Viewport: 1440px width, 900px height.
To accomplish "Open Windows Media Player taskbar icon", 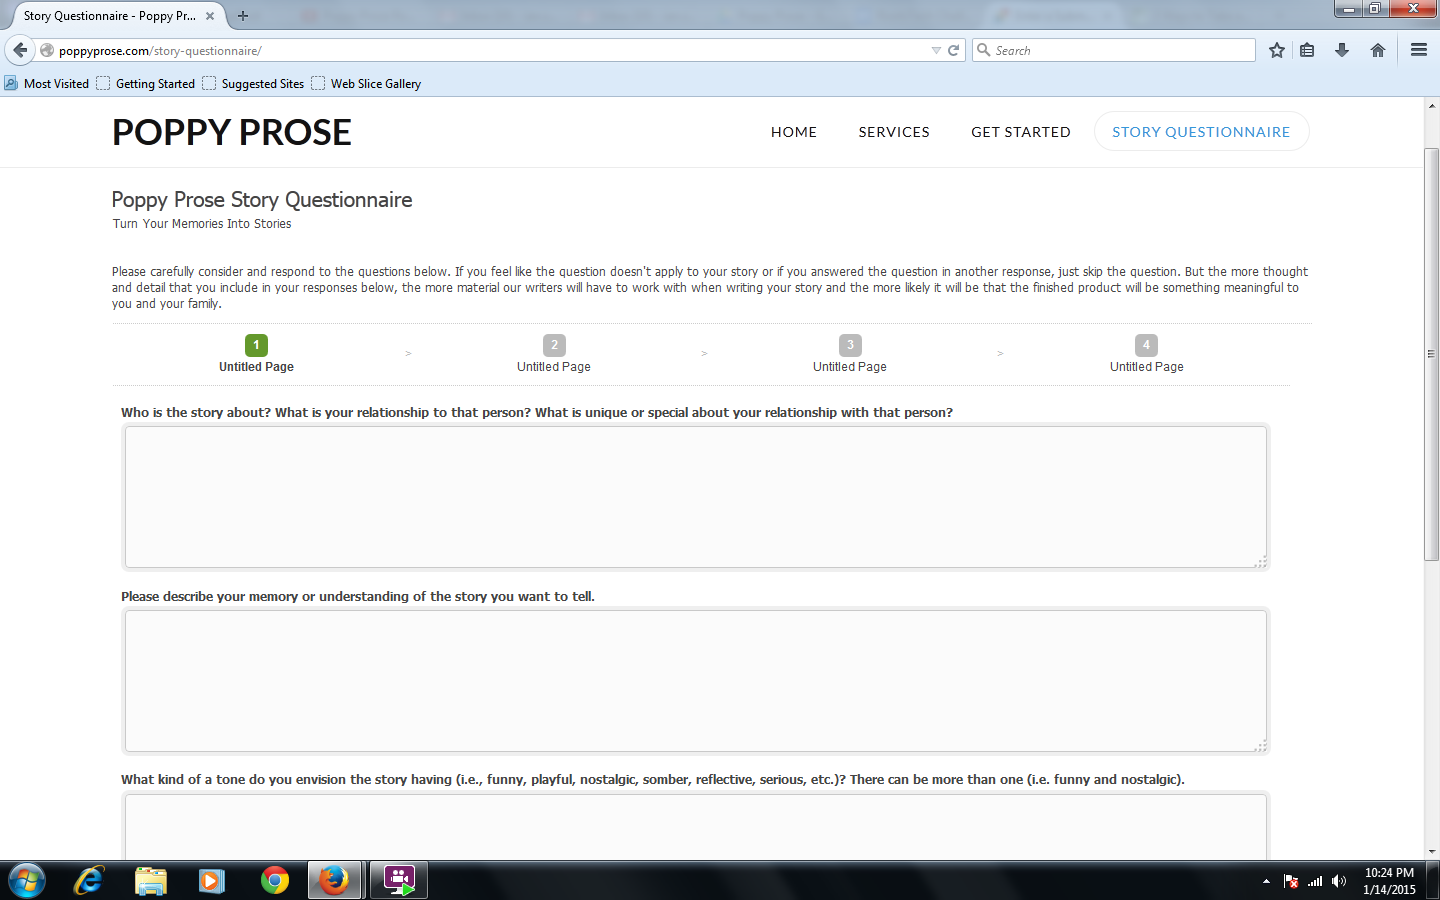I will point(212,880).
